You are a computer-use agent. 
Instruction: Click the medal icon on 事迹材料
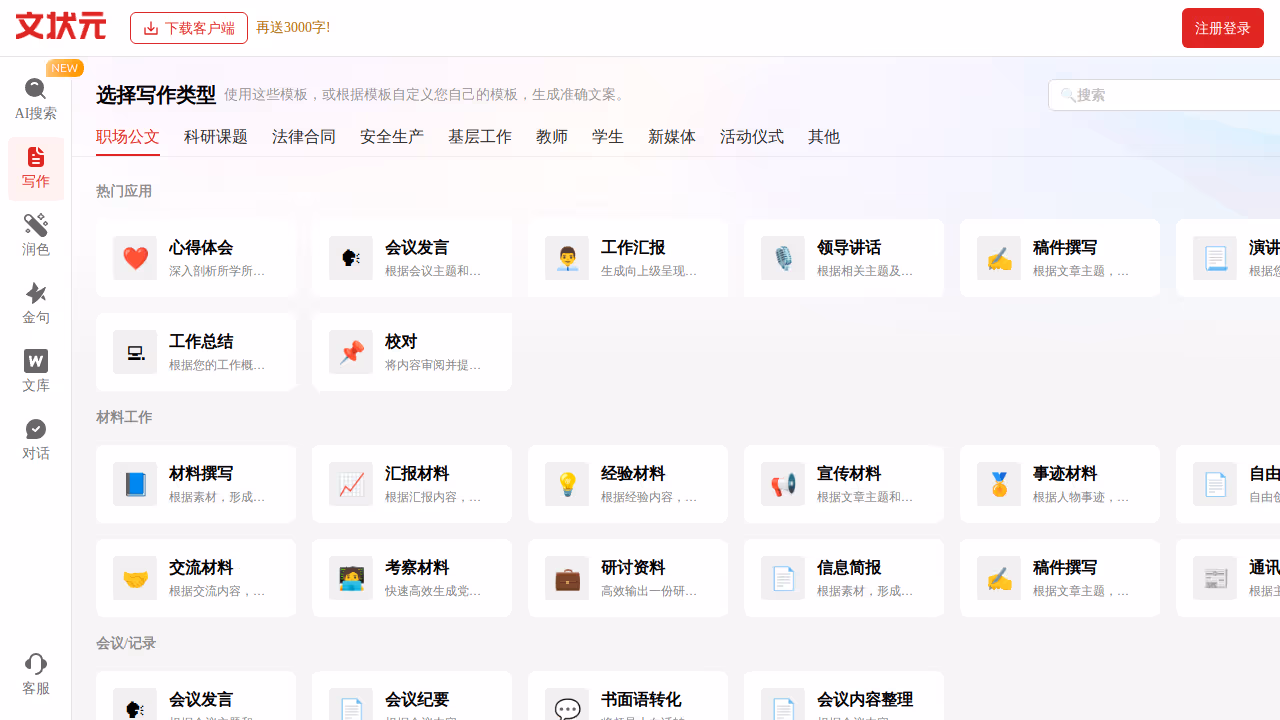click(x=999, y=484)
